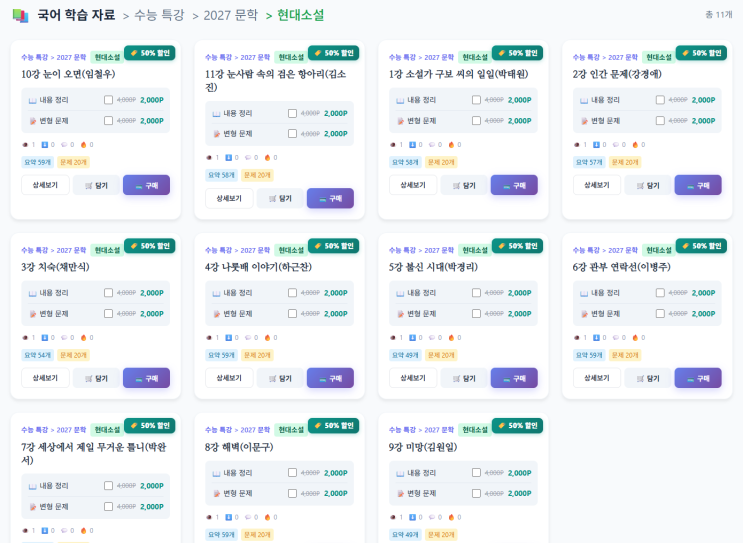Click the download count icon on 11강 눈사람 card

227,157
